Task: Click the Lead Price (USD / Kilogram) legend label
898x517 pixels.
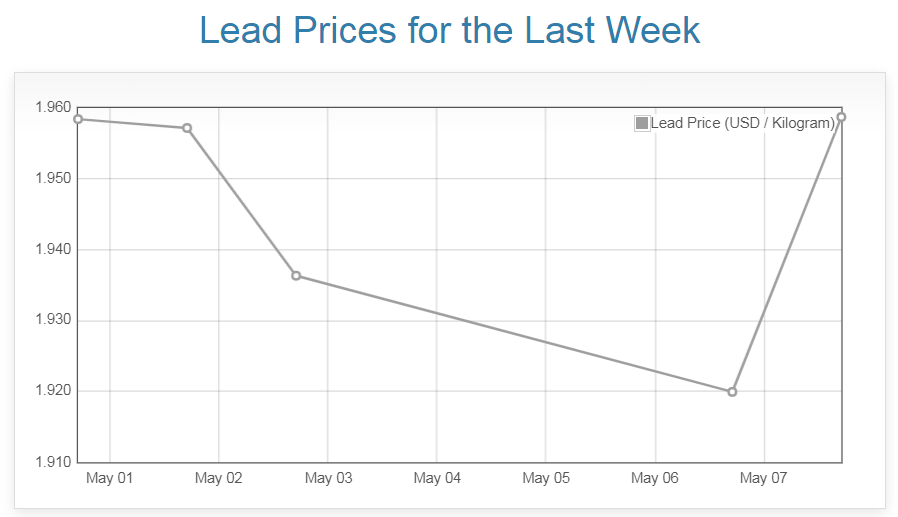Action: pos(742,123)
